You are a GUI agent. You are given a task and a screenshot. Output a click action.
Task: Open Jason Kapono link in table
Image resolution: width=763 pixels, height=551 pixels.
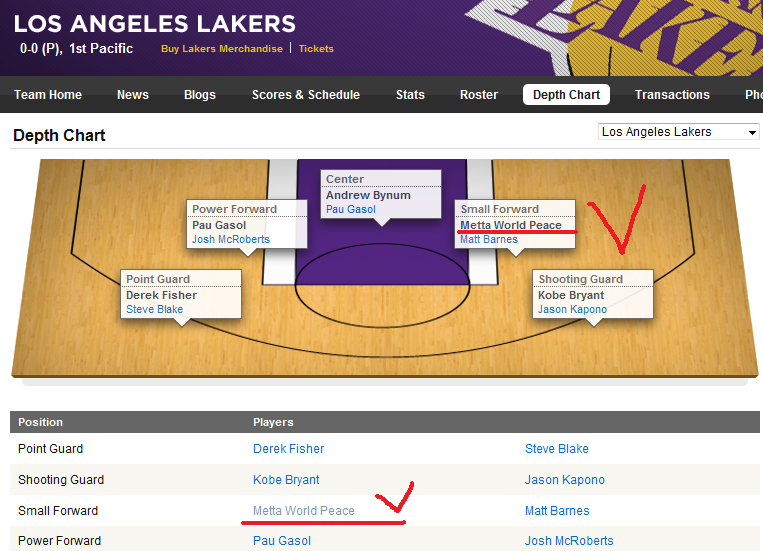[x=564, y=480]
